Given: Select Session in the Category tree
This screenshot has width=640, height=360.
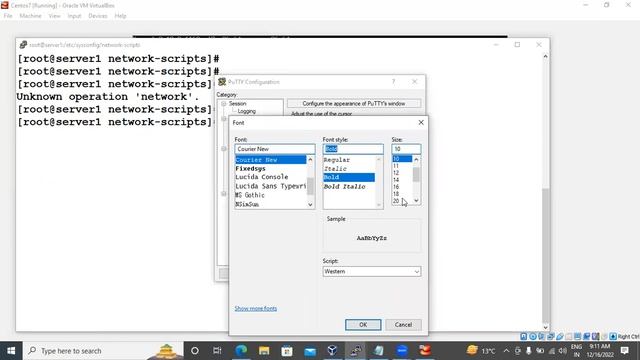Looking at the screenshot, I should 238,104.
